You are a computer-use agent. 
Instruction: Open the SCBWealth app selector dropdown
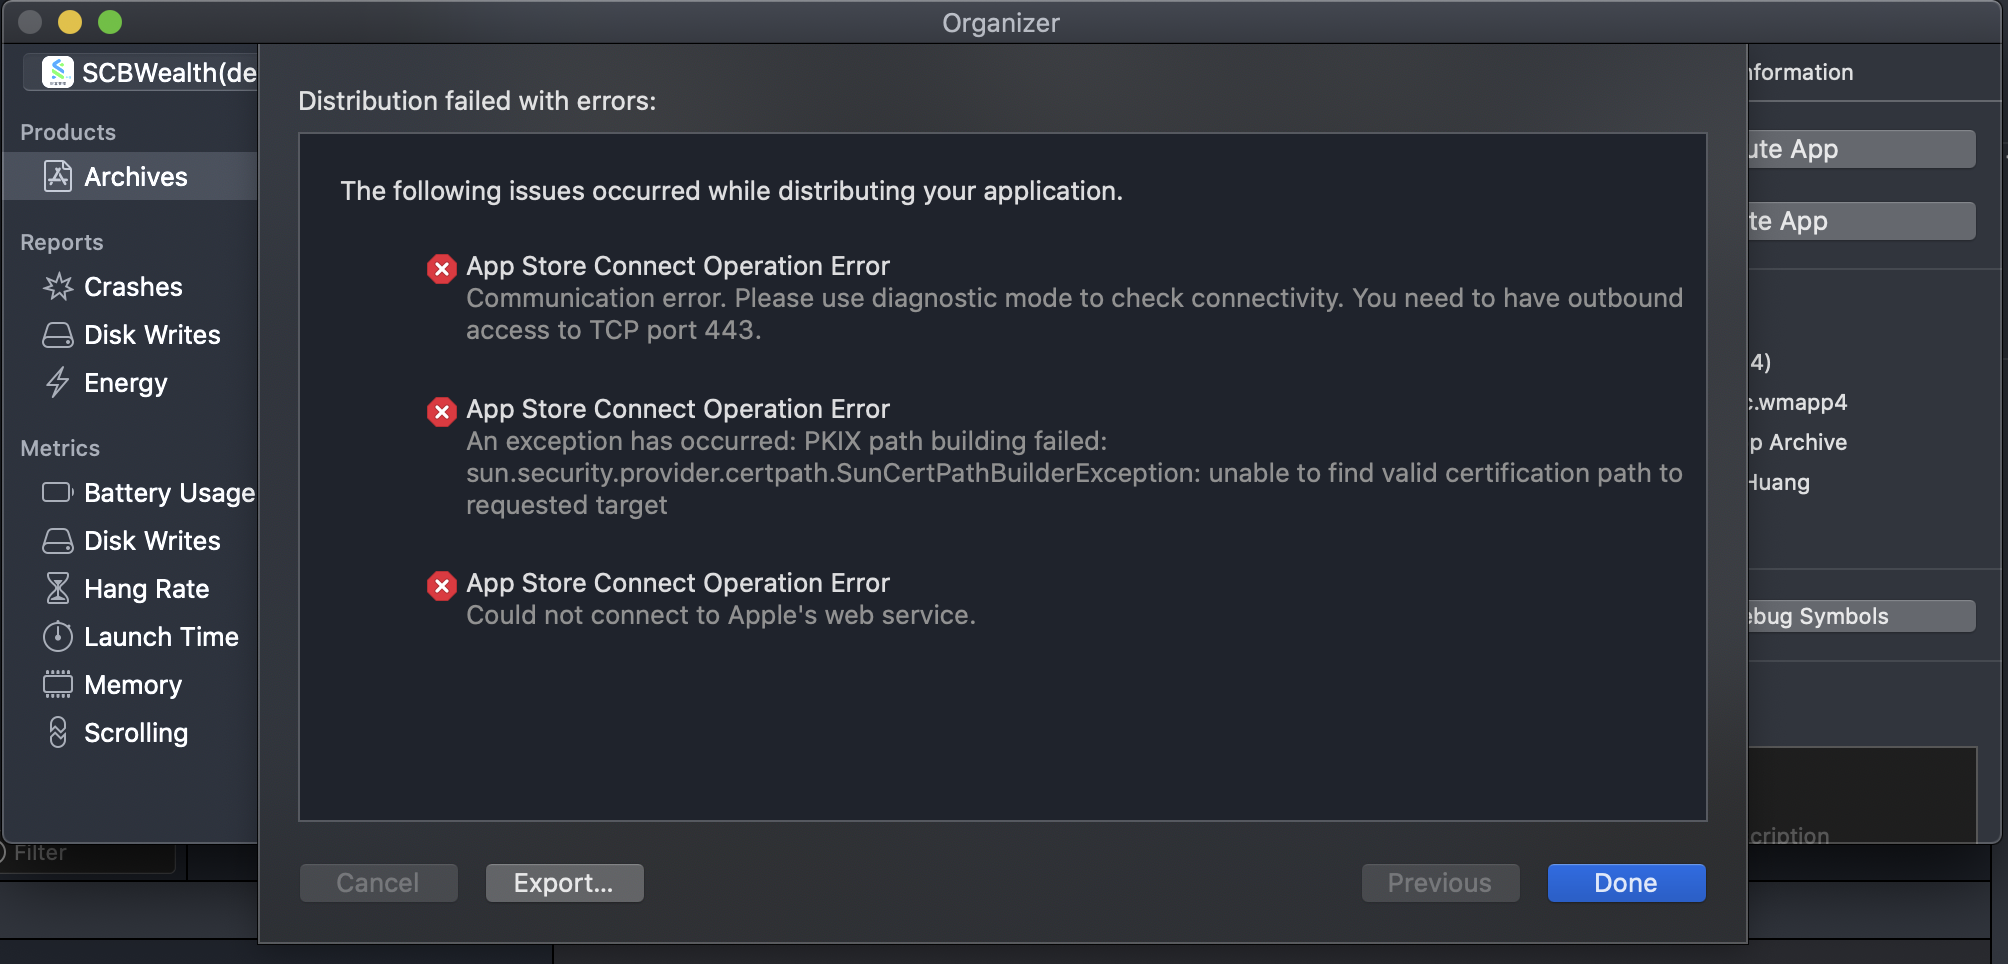click(x=140, y=72)
